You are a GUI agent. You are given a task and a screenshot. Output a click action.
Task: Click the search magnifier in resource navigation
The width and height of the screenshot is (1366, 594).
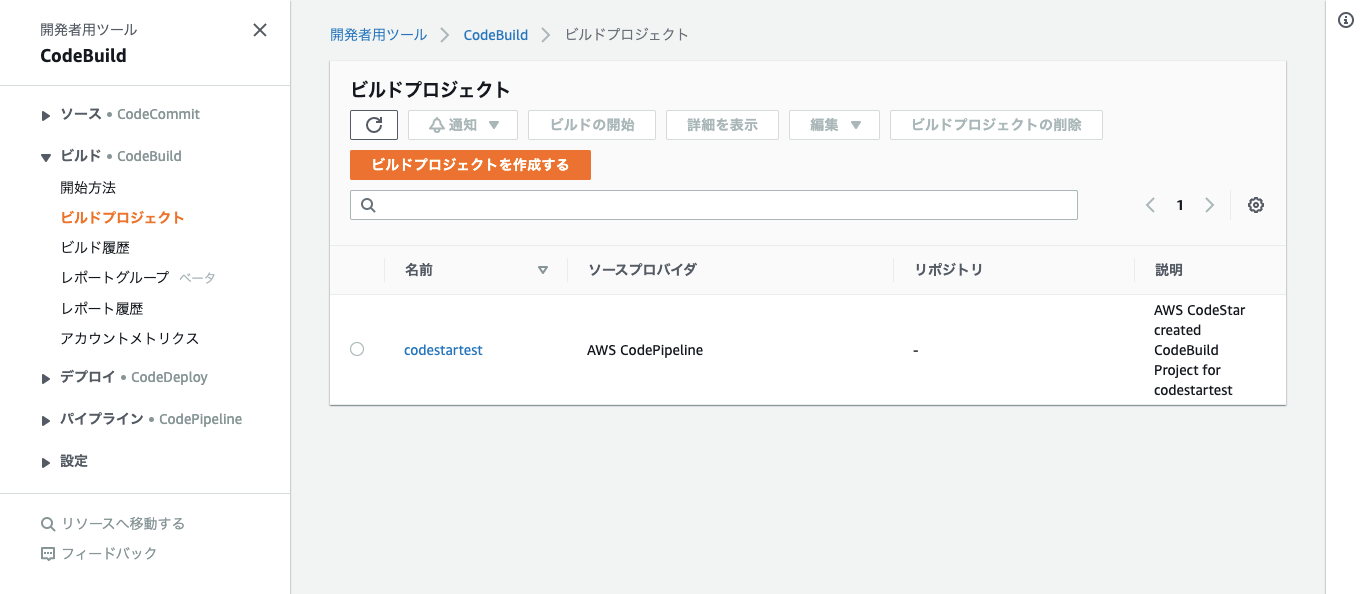tap(47, 524)
